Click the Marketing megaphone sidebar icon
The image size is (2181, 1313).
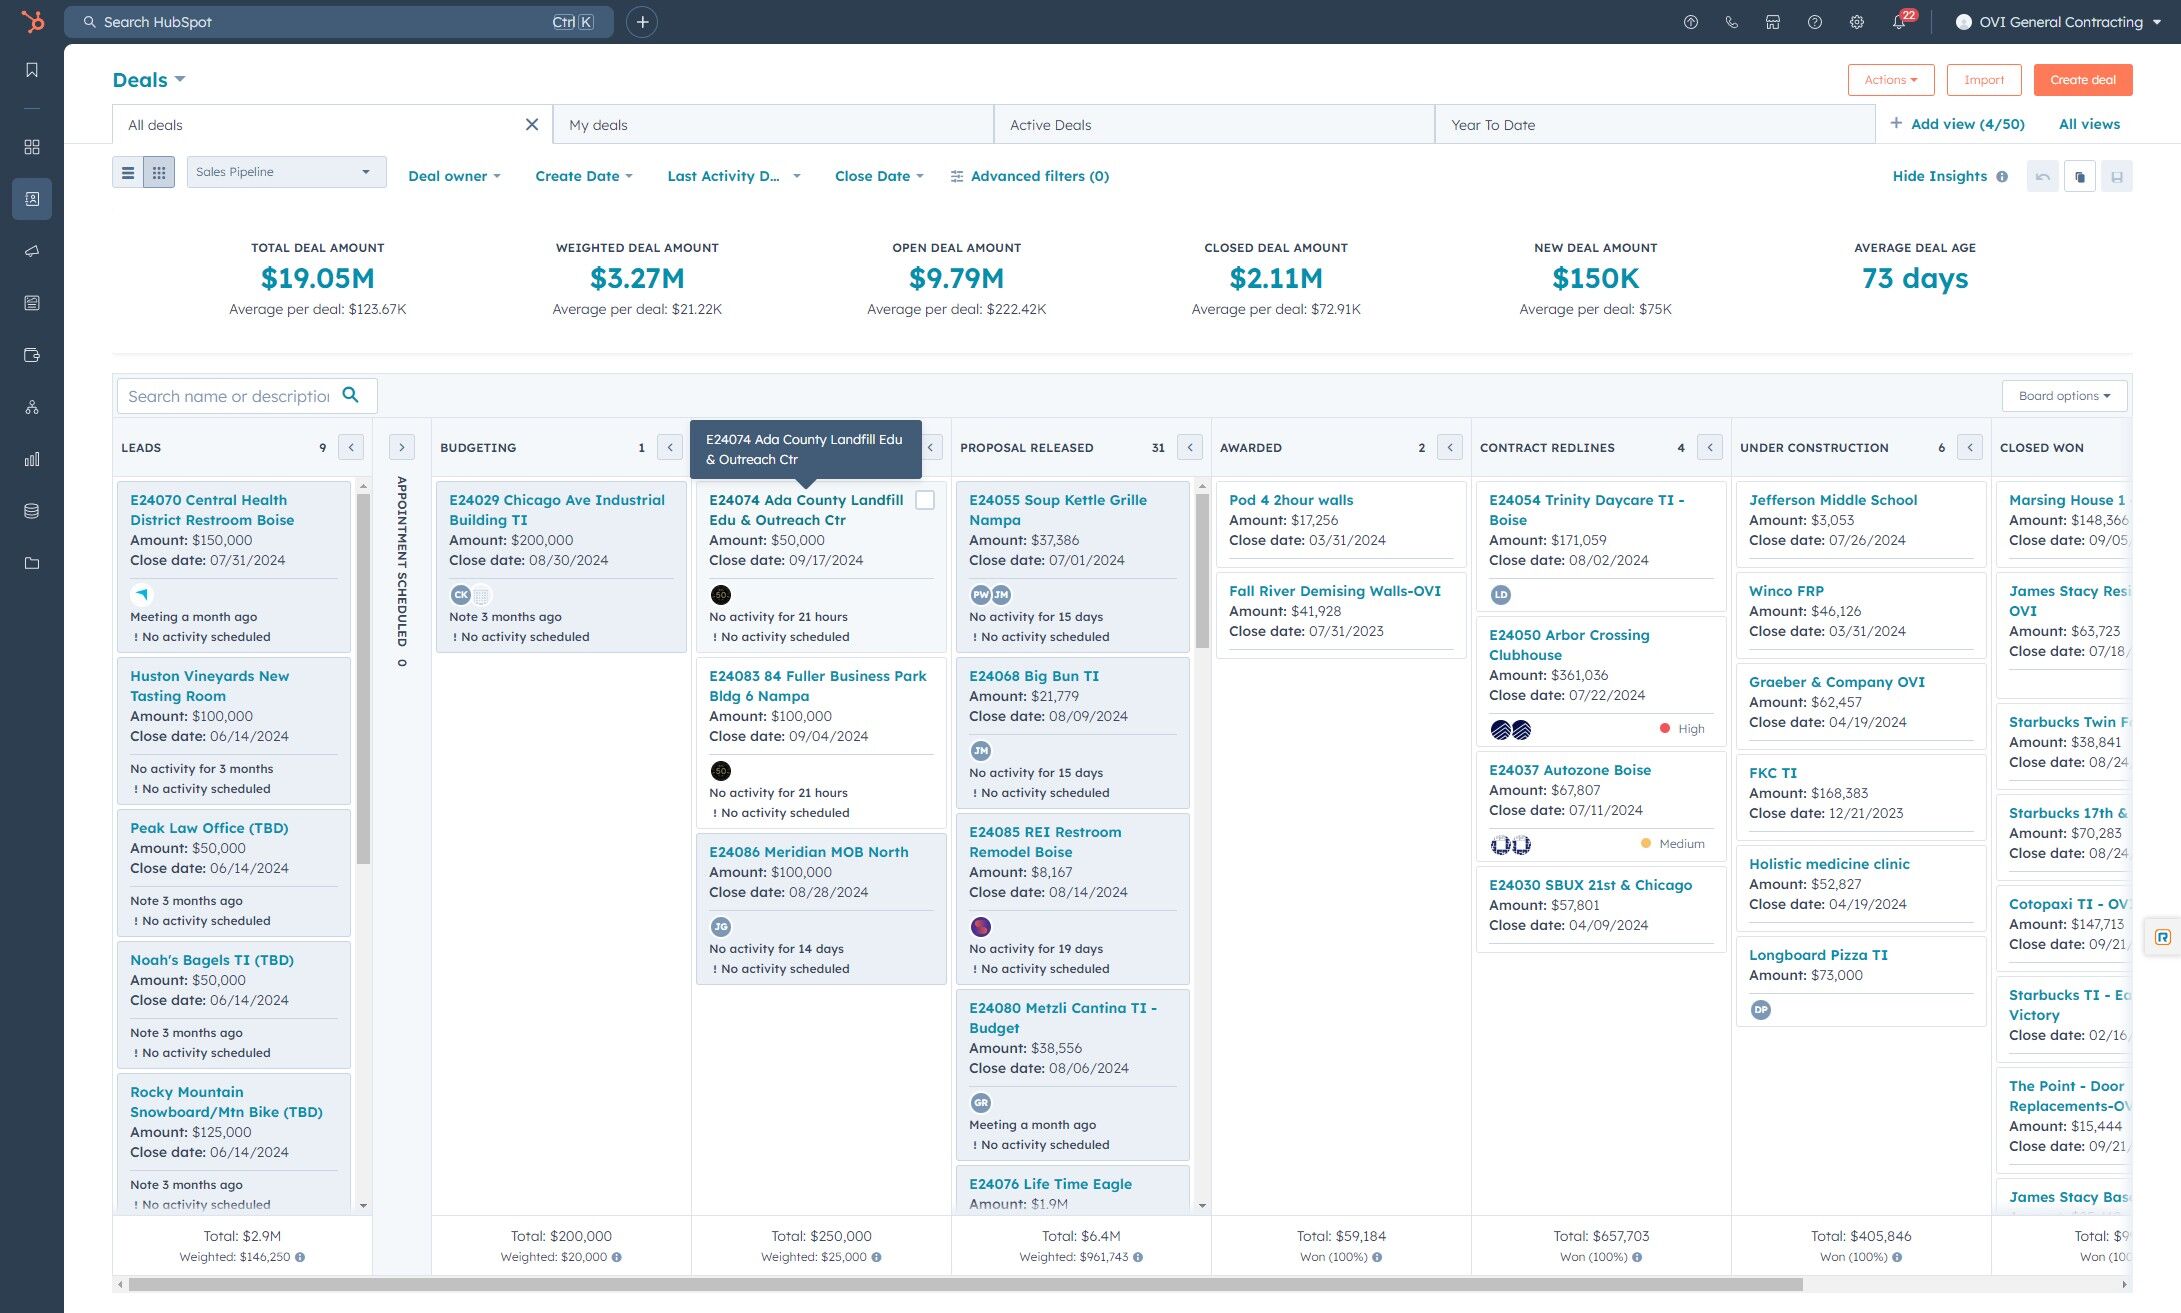32,251
